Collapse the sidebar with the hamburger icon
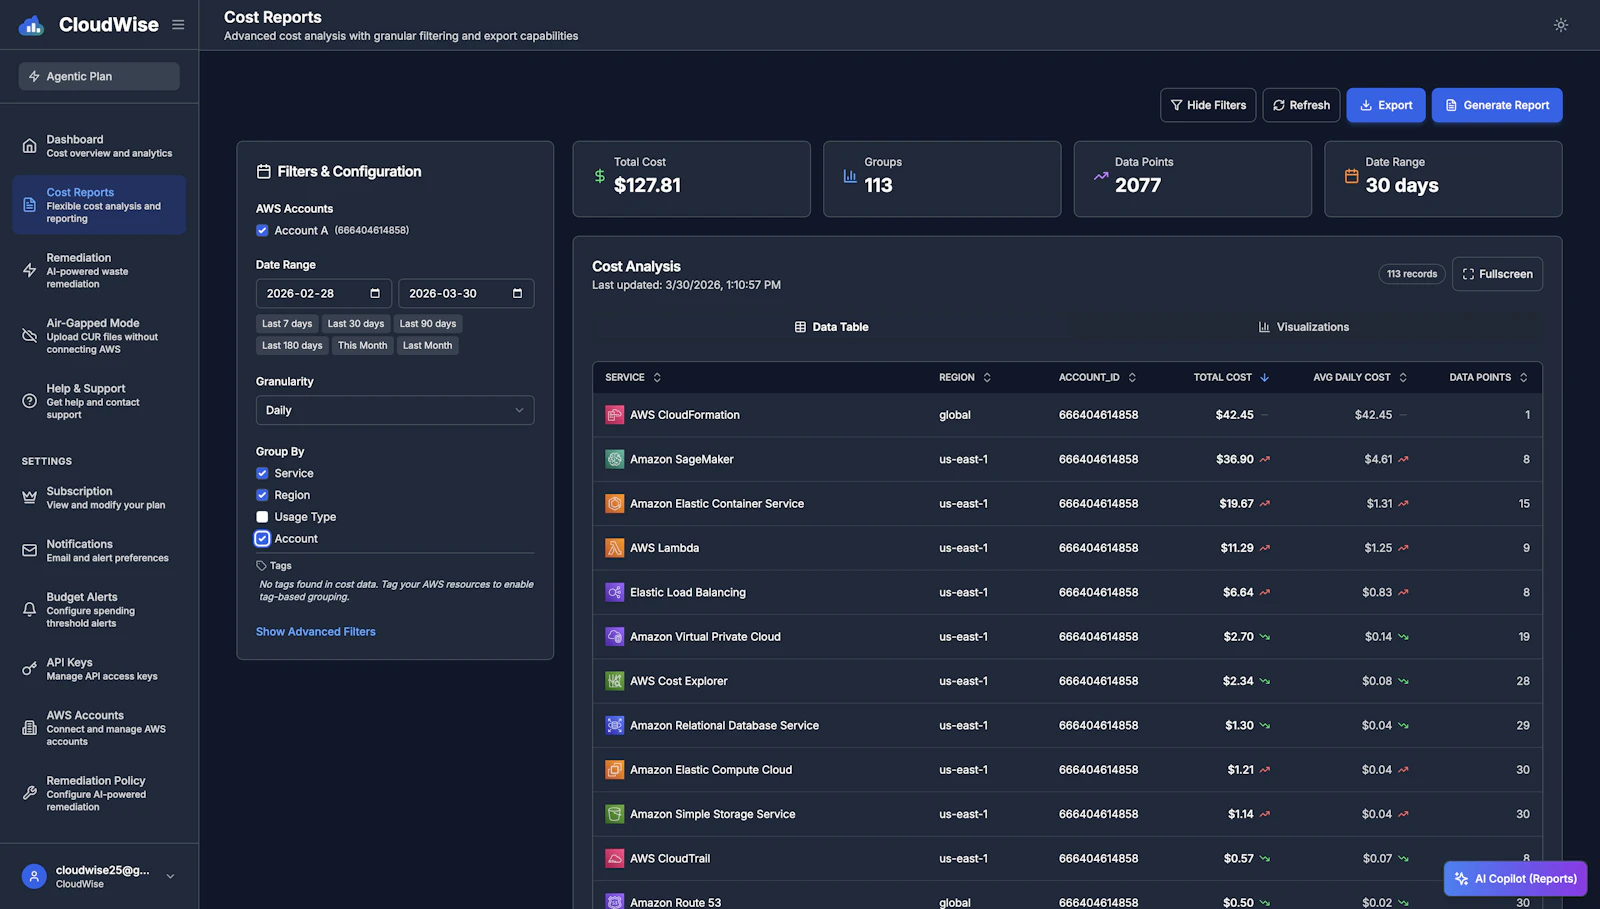Image resolution: width=1600 pixels, height=909 pixels. coord(178,25)
